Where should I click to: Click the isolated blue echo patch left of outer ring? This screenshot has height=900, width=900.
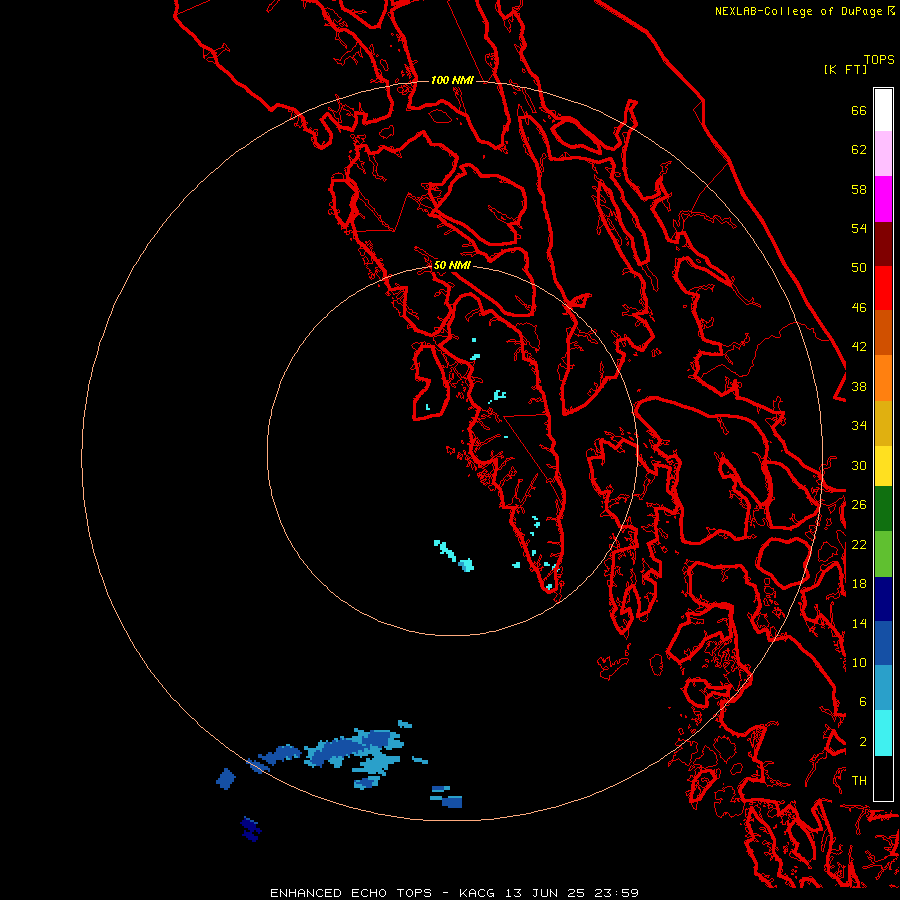tap(226, 779)
